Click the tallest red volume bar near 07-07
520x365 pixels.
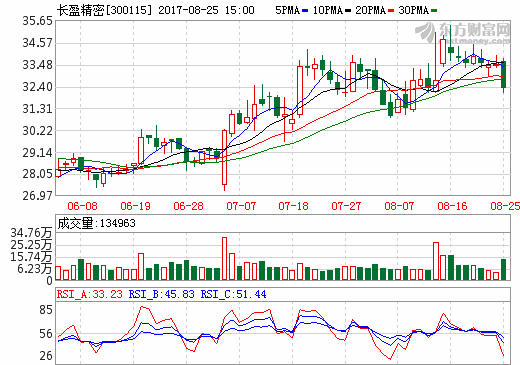(224, 259)
